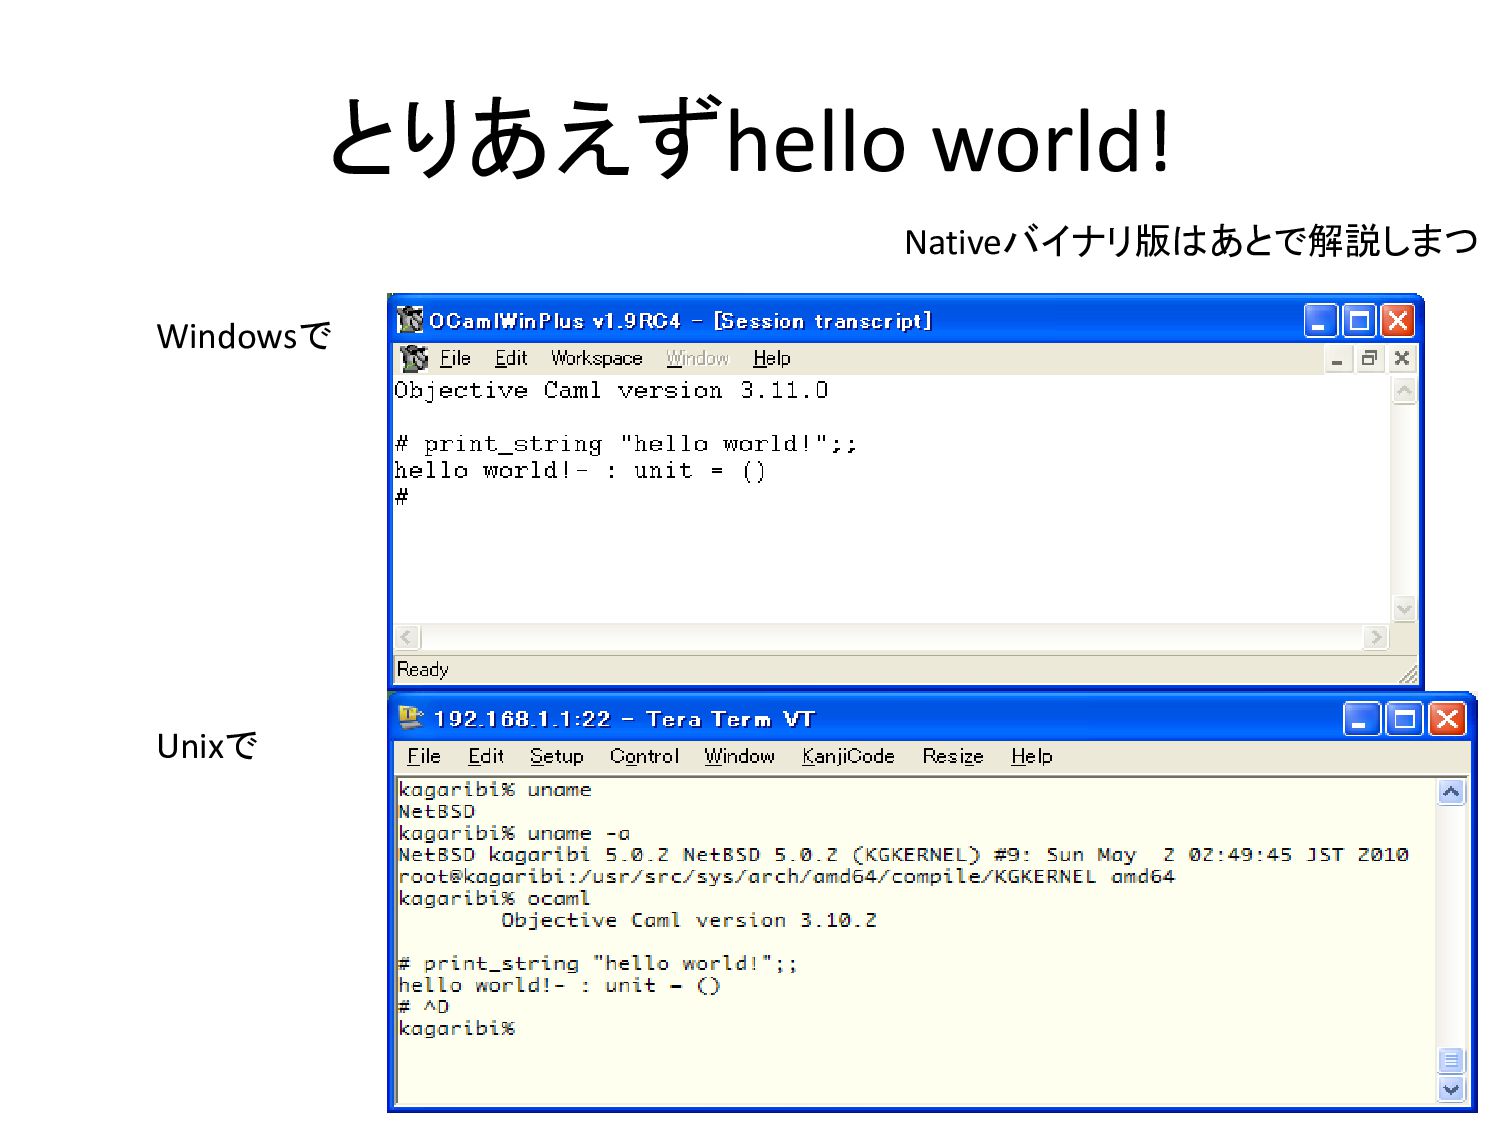Image resolution: width=1500 pixels, height=1125 pixels.
Task: Open the Control menu in Tera Term
Action: (644, 756)
